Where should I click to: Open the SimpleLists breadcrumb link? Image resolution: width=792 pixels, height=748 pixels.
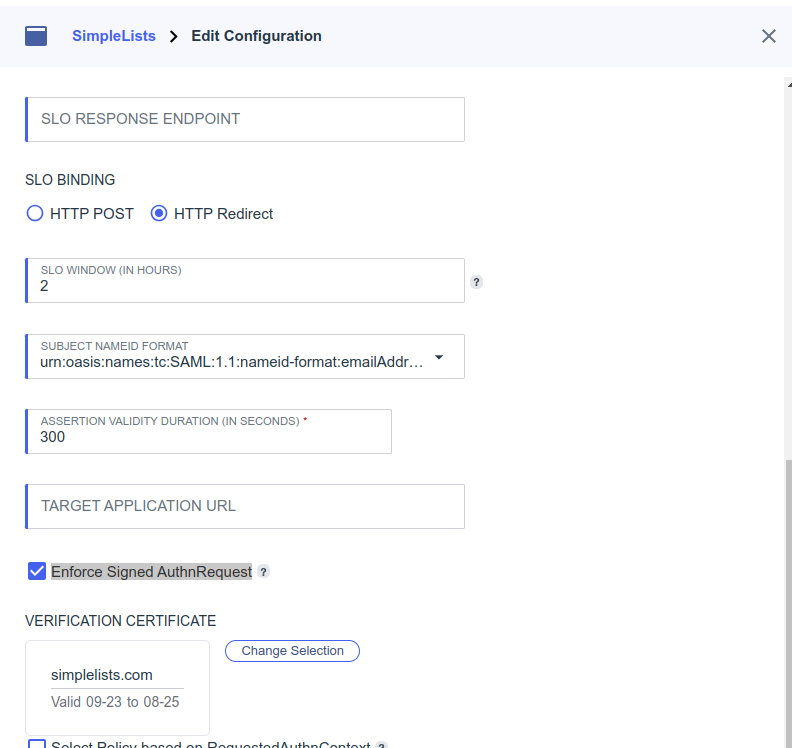tap(114, 36)
